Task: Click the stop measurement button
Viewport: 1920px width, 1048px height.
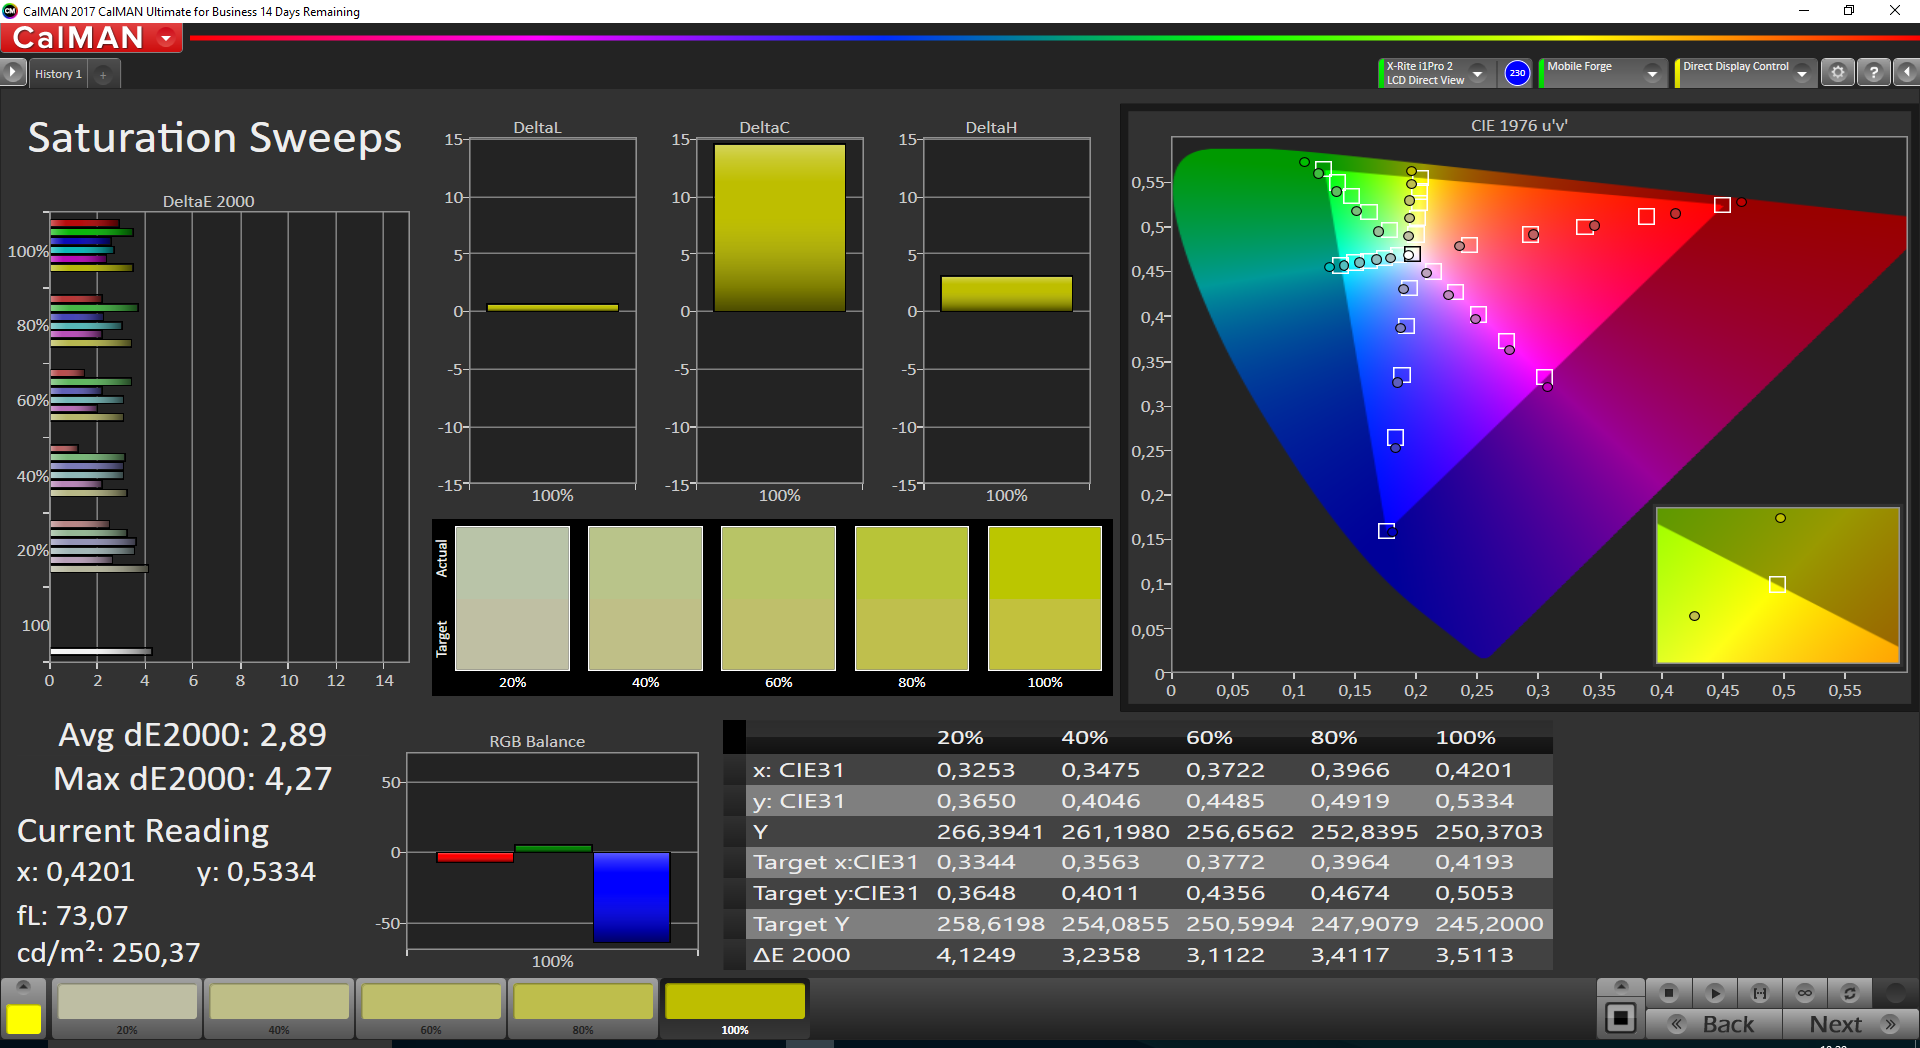Action: [1668, 993]
